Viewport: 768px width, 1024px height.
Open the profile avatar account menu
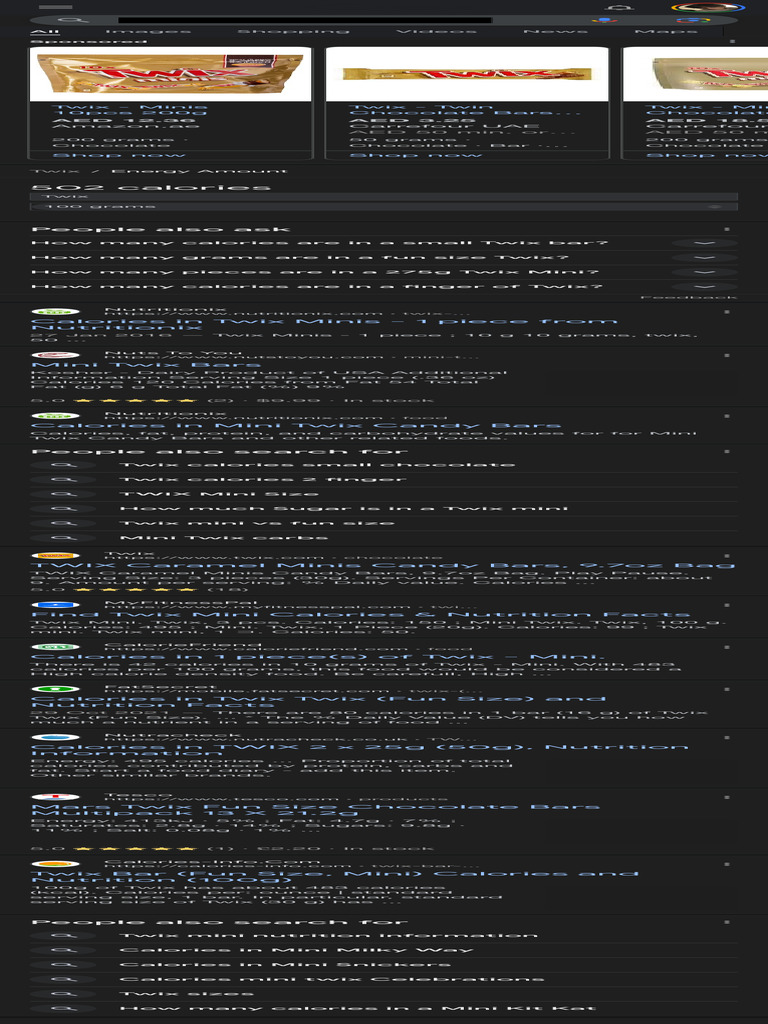[709, 8]
